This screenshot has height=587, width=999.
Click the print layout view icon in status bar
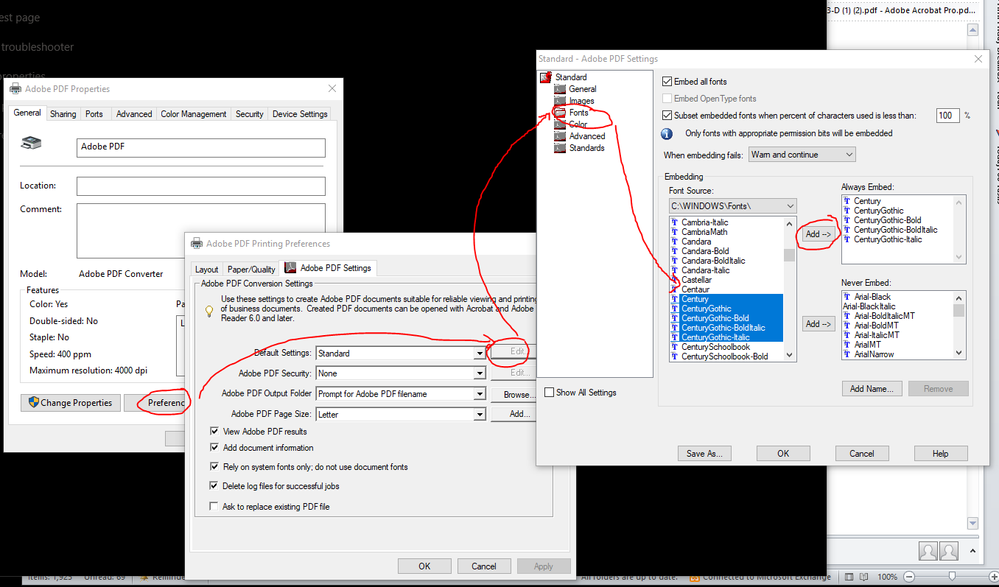coord(849,576)
